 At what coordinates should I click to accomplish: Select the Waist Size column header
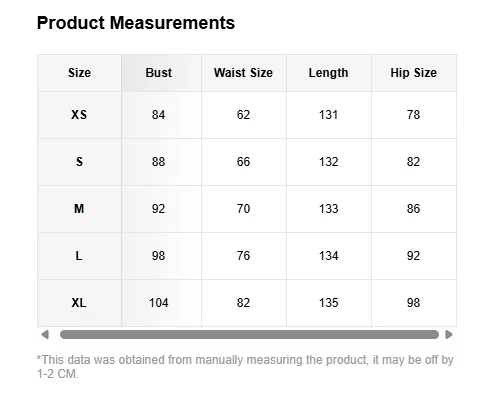[x=243, y=73]
